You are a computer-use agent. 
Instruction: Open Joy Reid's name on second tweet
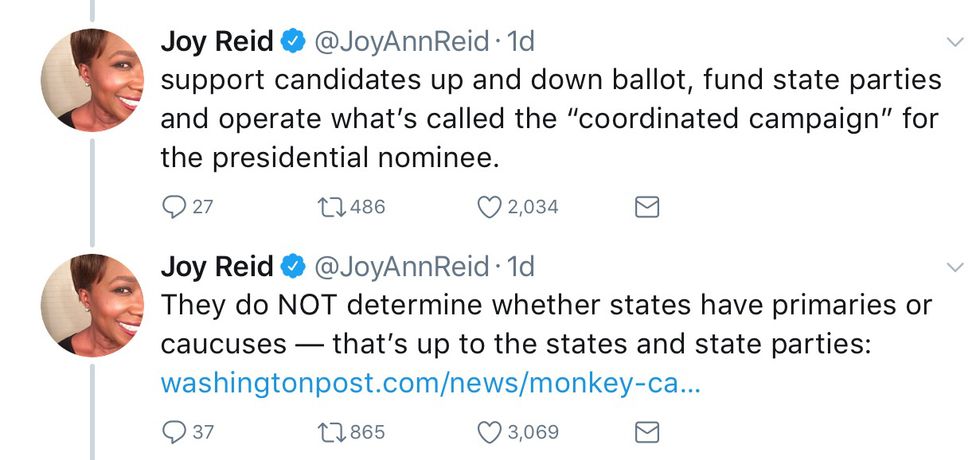tap(216, 267)
